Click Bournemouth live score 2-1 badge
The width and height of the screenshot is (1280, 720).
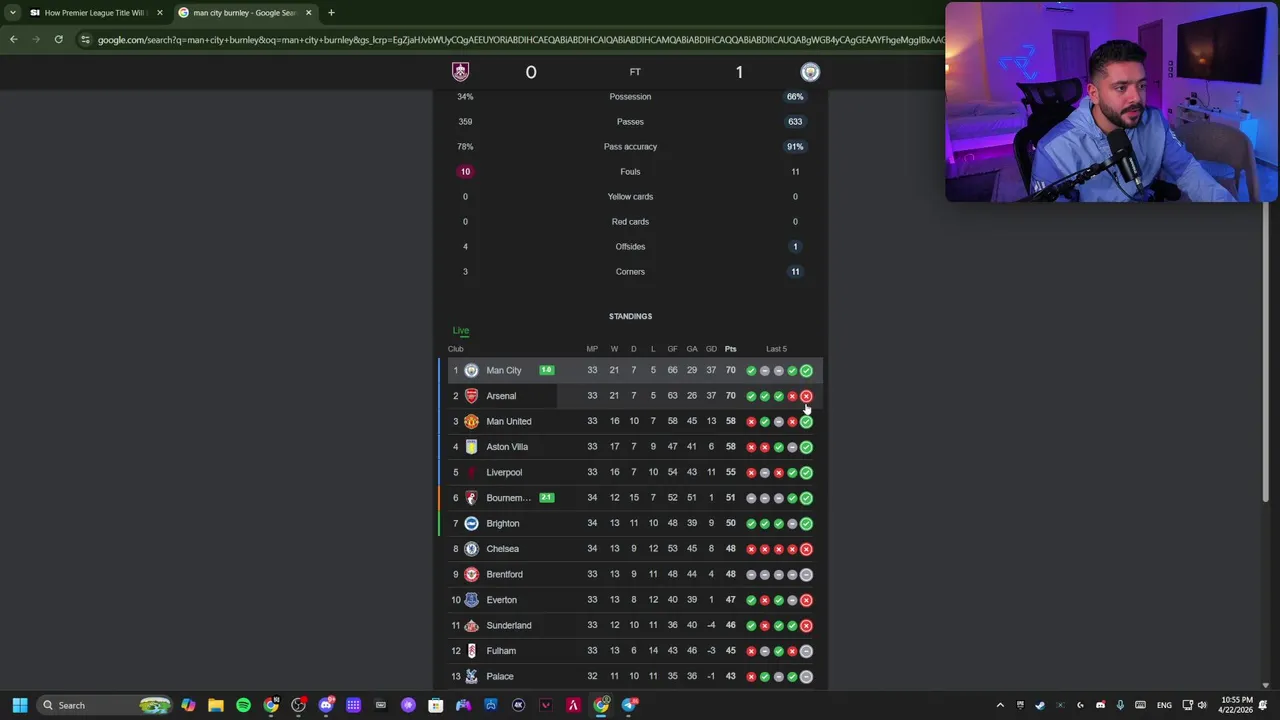pyautogui.click(x=546, y=497)
